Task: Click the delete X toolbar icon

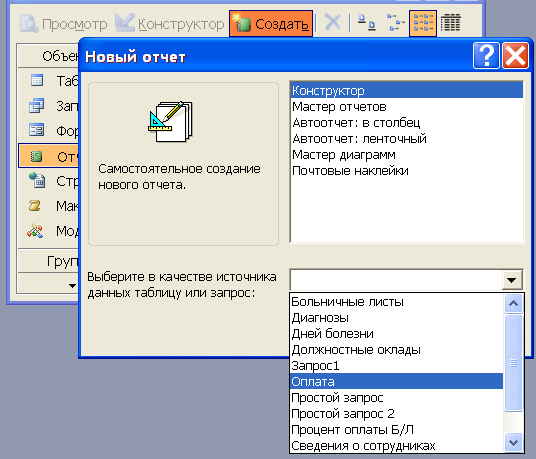Action: (332, 23)
